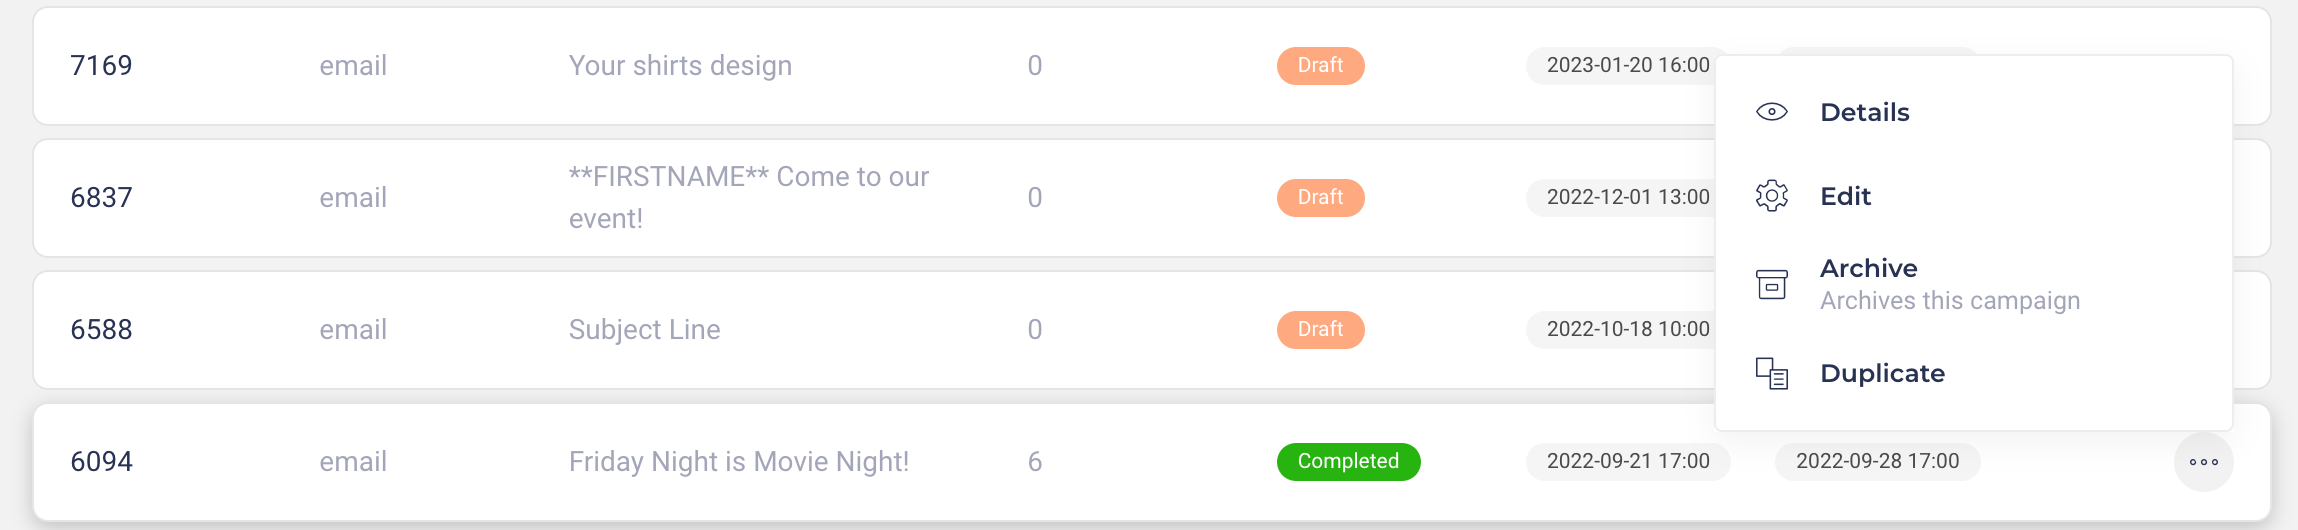This screenshot has height=530, width=2298.
Task: Choose Edit in the campaign menu
Action: coord(1845,196)
